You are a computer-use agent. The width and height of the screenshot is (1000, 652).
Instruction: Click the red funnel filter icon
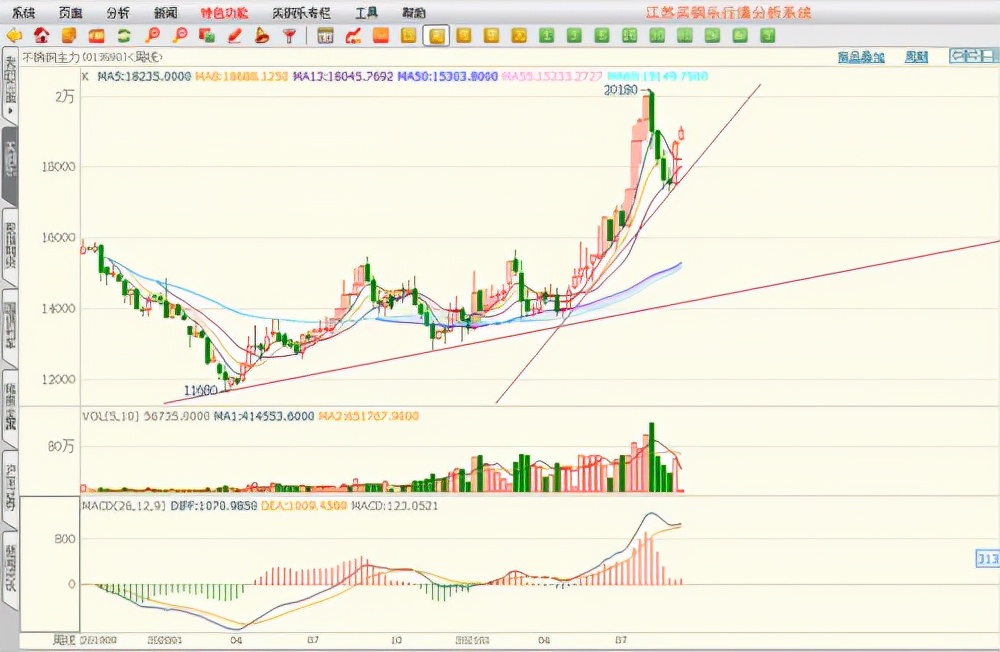[x=289, y=36]
